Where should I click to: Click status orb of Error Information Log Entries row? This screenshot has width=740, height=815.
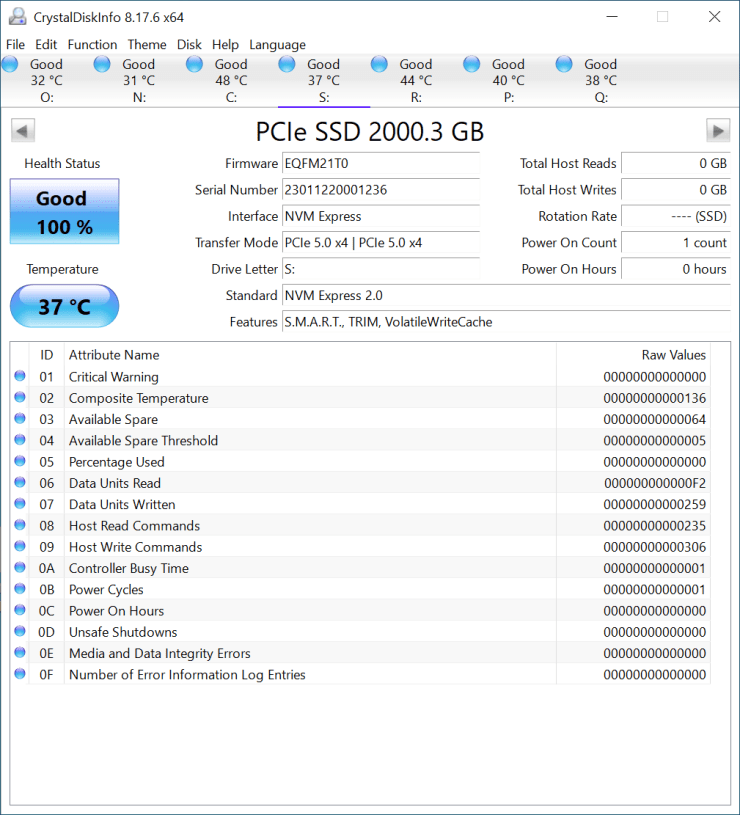tap(20, 674)
